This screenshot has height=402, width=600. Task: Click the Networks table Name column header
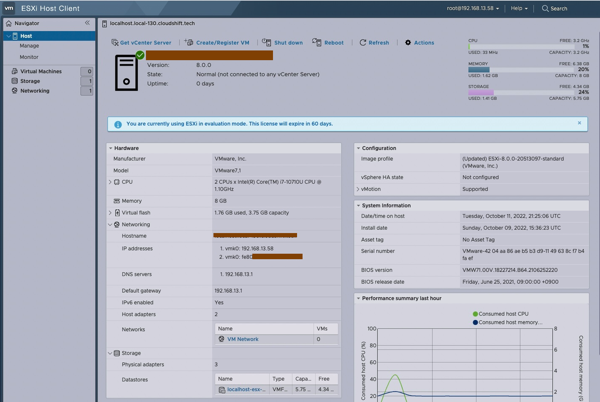pos(264,329)
